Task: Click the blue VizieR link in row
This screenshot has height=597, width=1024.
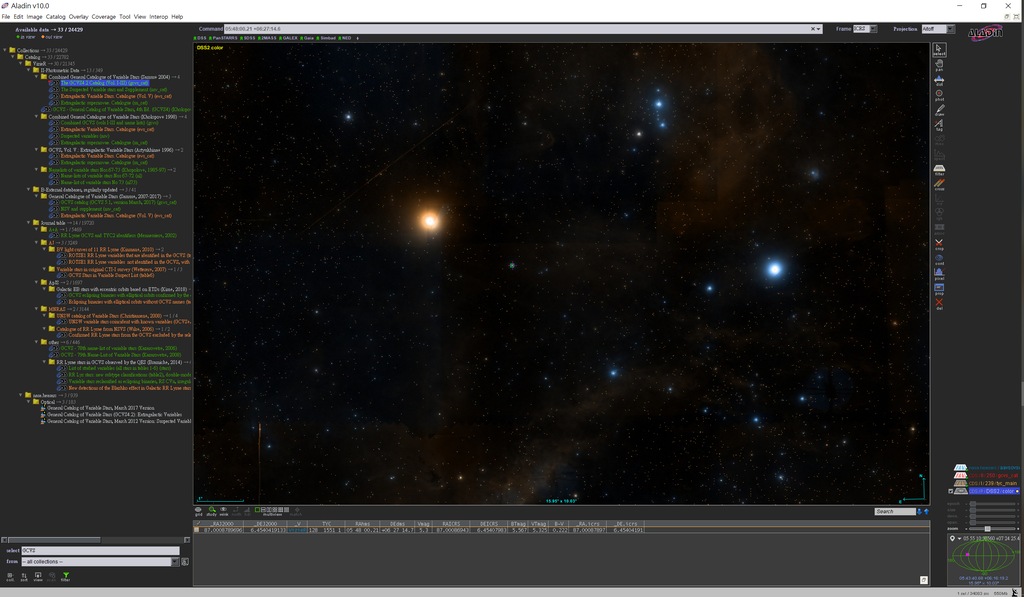Action: pyautogui.click(x=296, y=530)
